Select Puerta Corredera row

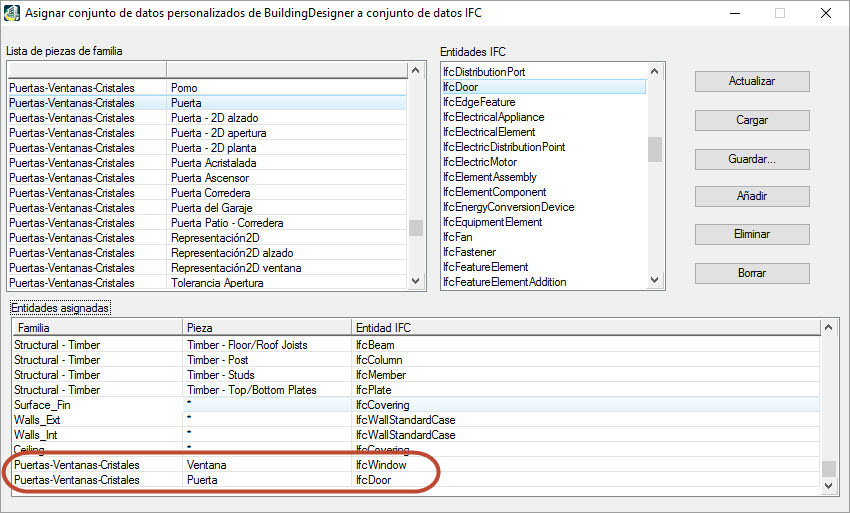207,193
